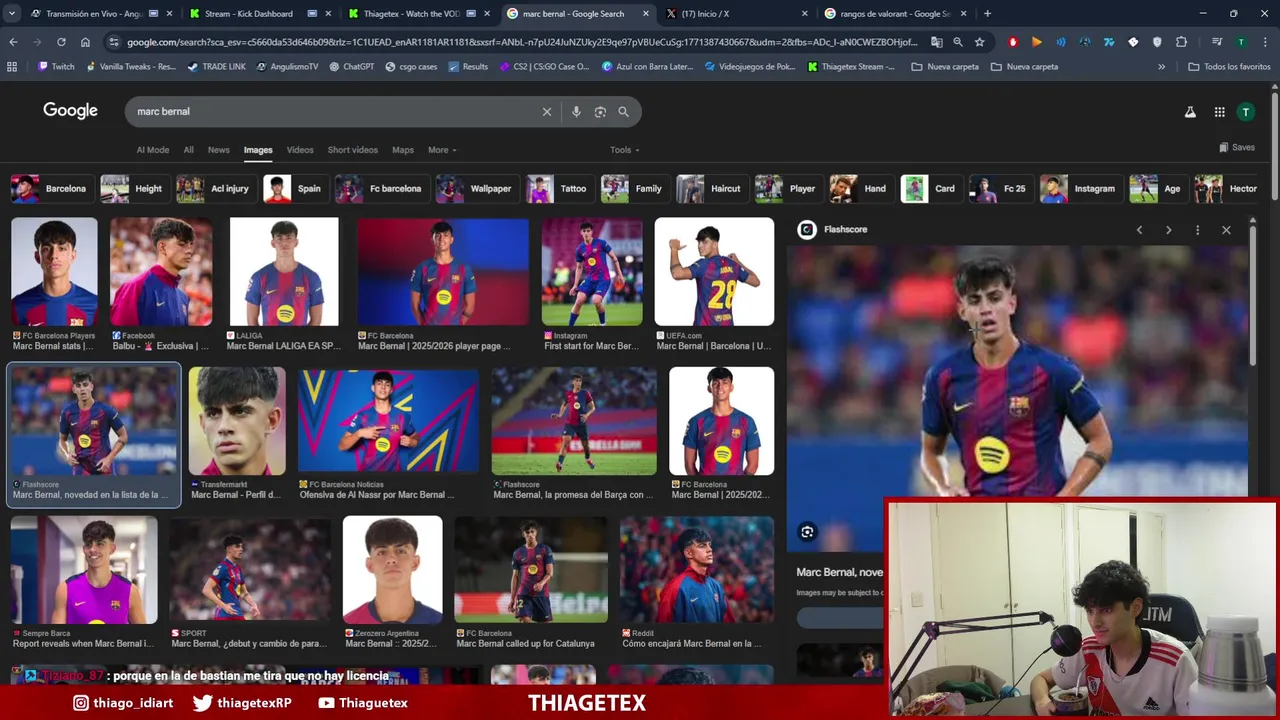Filter images by the Instagram chip
The width and height of the screenshot is (1280, 720).
pyautogui.click(x=1079, y=189)
